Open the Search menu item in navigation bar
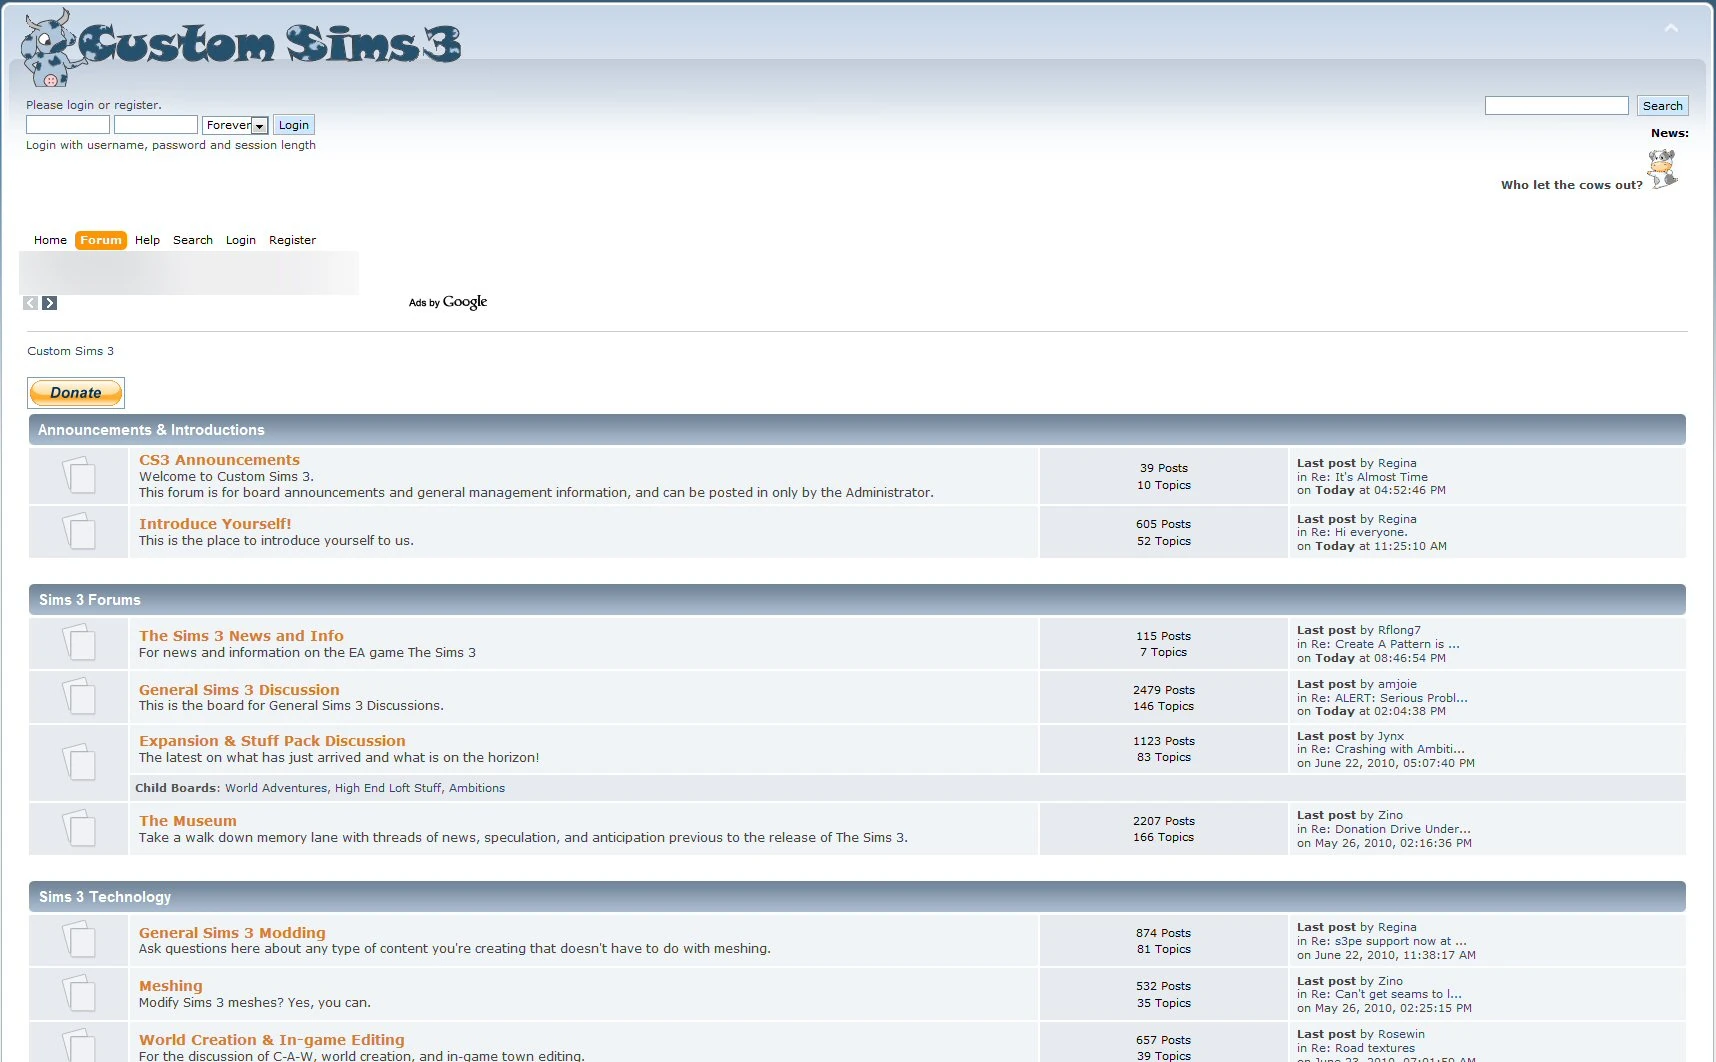The height and width of the screenshot is (1062, 1716). [x=193, y=240]
